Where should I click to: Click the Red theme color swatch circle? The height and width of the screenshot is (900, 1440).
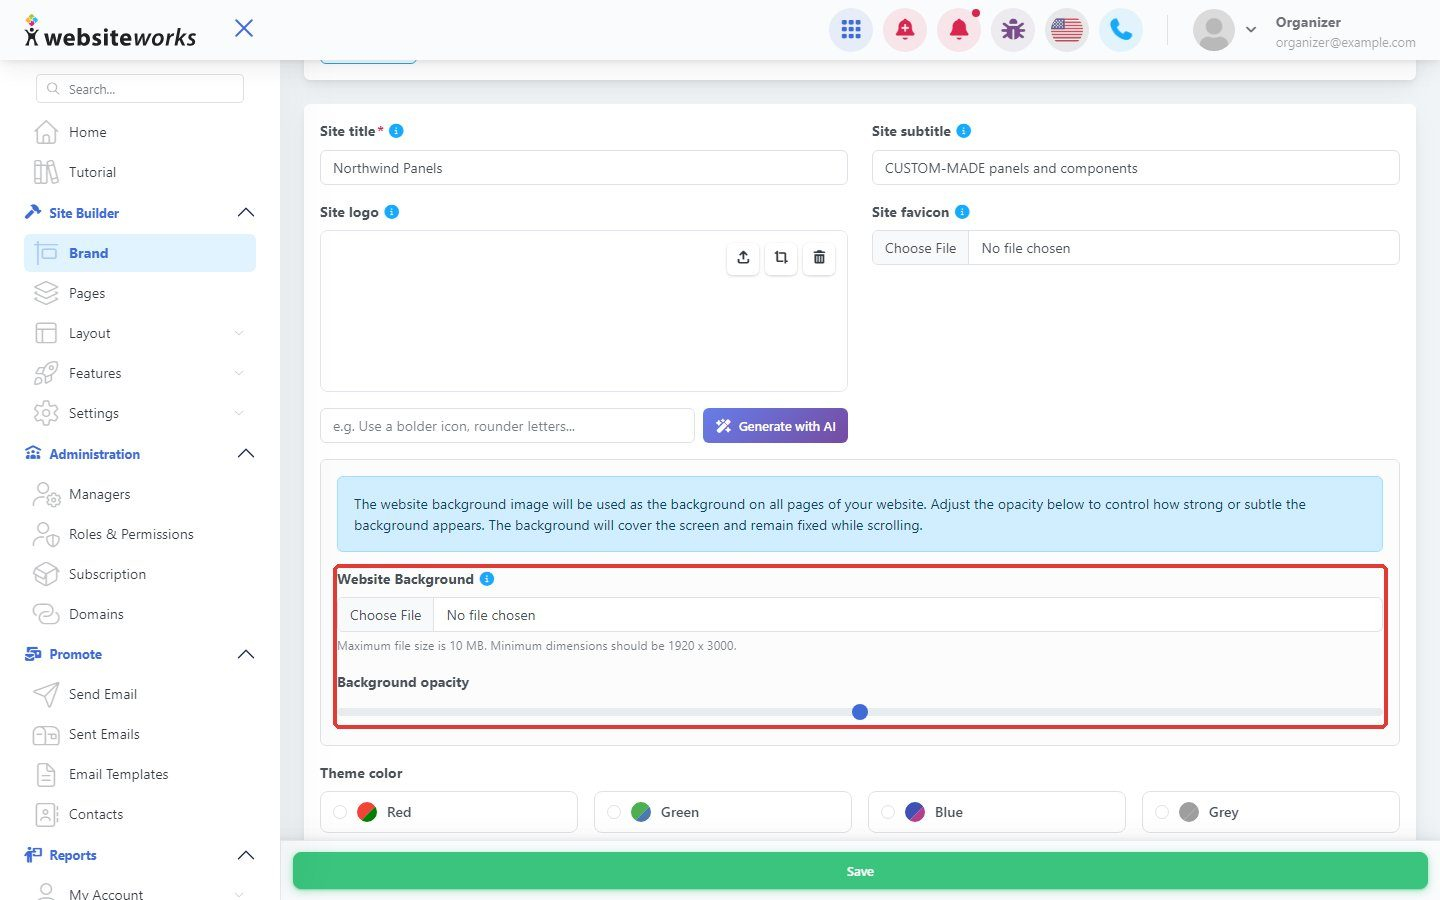367,812
